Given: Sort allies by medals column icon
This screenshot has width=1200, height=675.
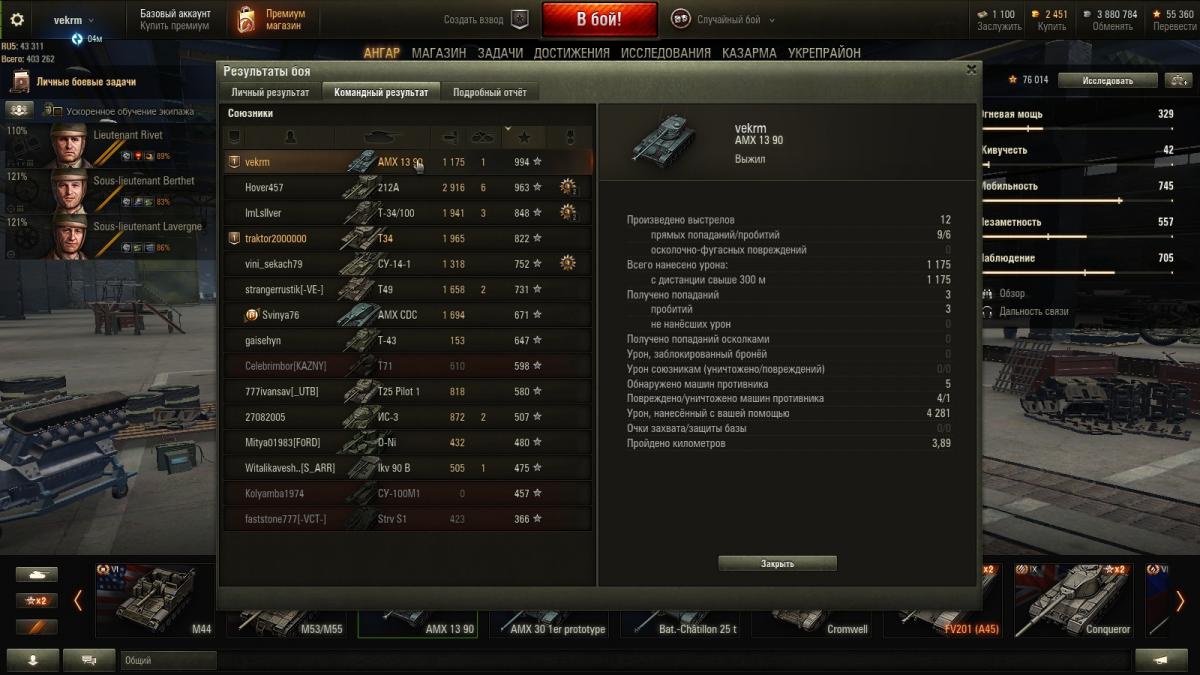Looking at the screenshot, I should pos(569,136).
